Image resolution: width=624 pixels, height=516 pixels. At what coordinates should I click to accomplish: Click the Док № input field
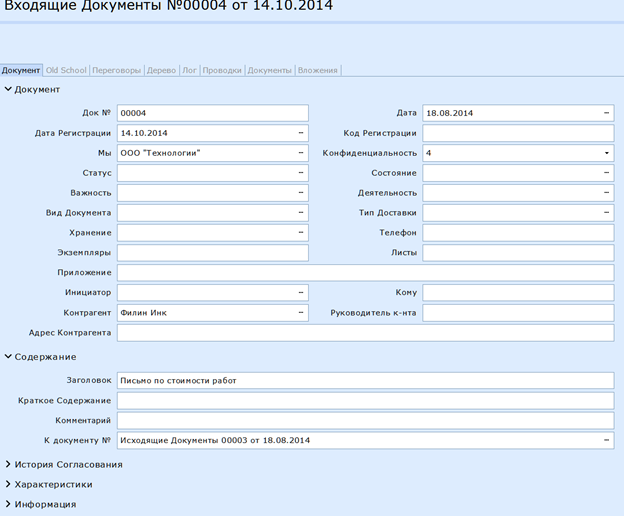213,113
